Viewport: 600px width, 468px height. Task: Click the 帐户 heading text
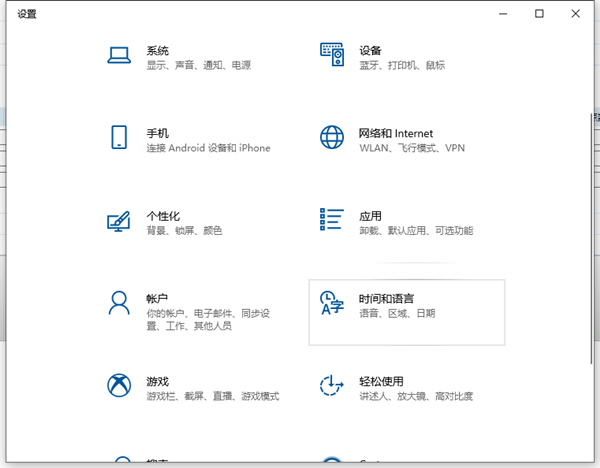[157, 298]
